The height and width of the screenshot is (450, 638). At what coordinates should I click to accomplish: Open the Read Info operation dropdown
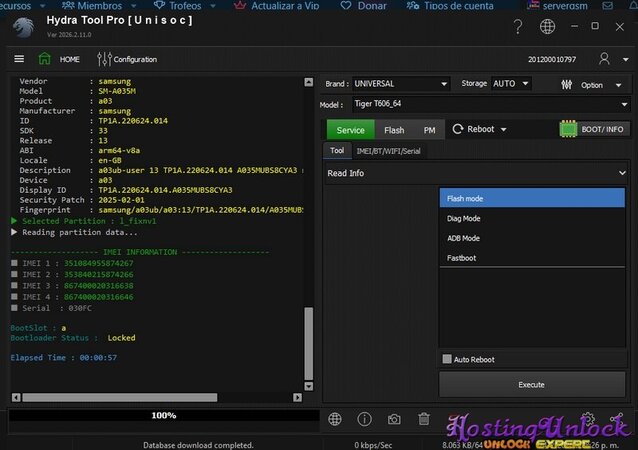click(x=476, y=173)
